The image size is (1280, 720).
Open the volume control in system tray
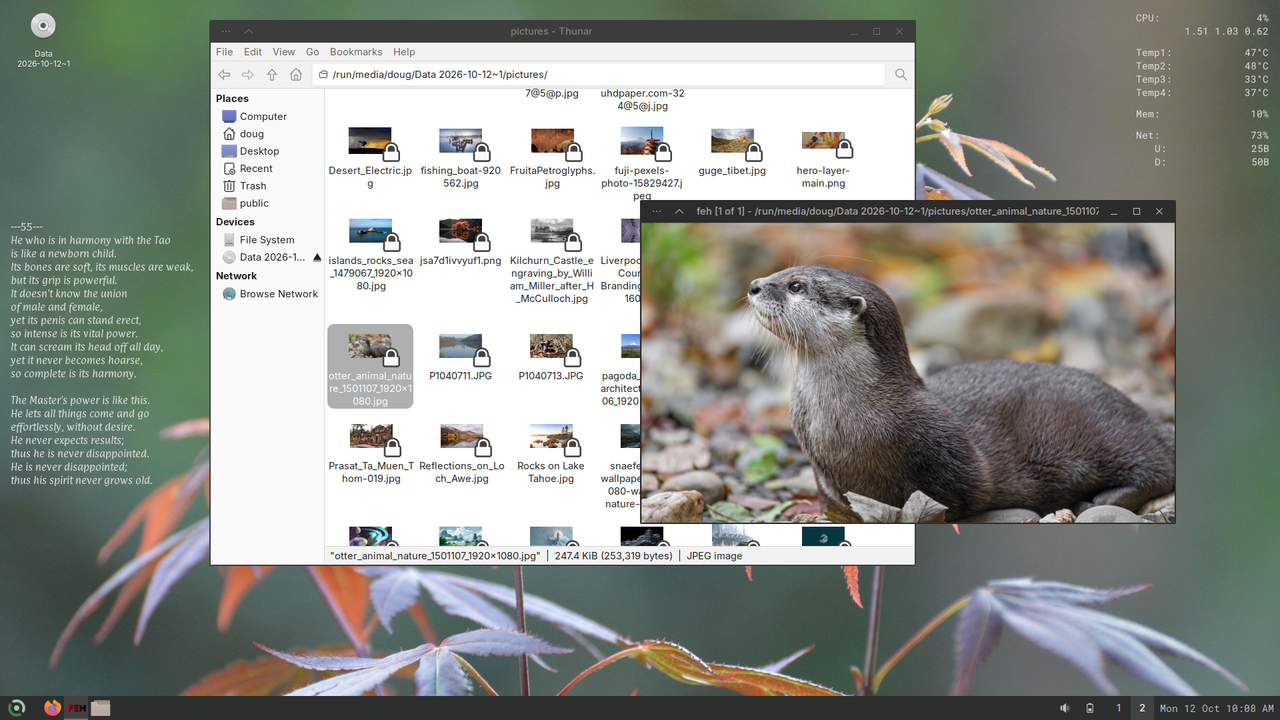click(1064, 708)
